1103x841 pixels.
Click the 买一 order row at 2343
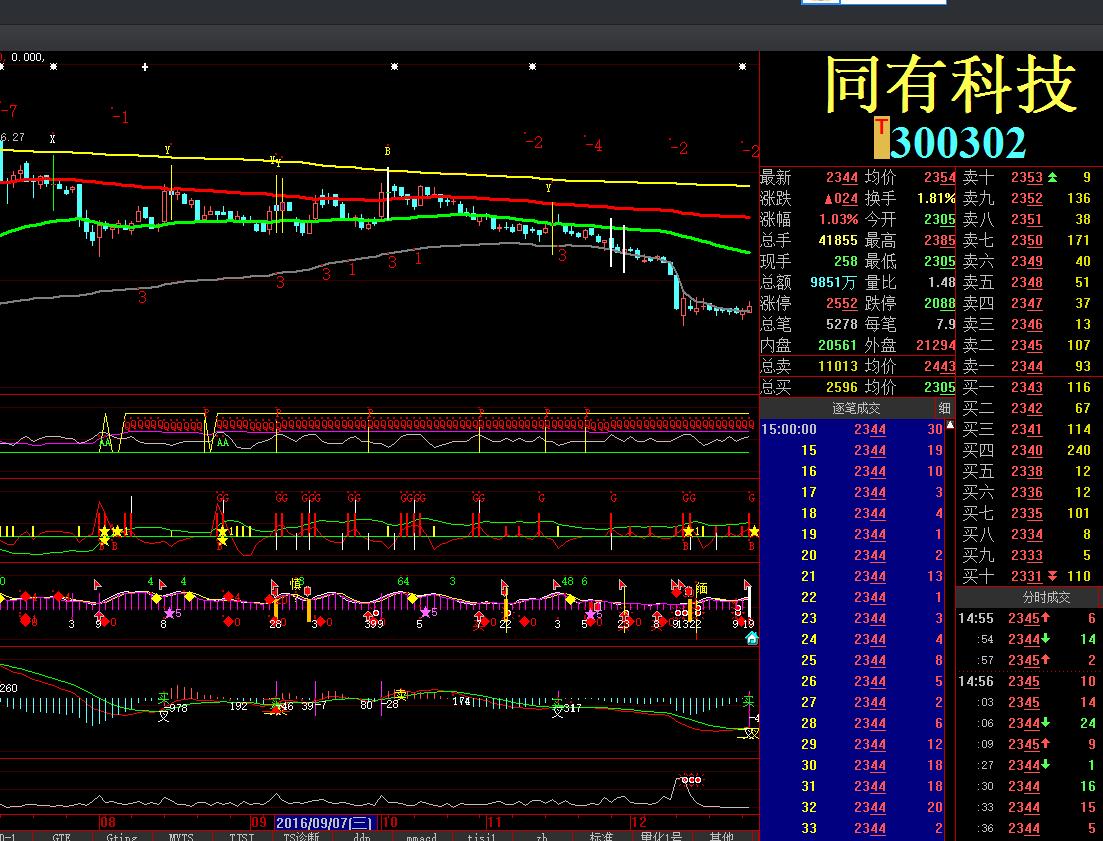(1028, 387)
